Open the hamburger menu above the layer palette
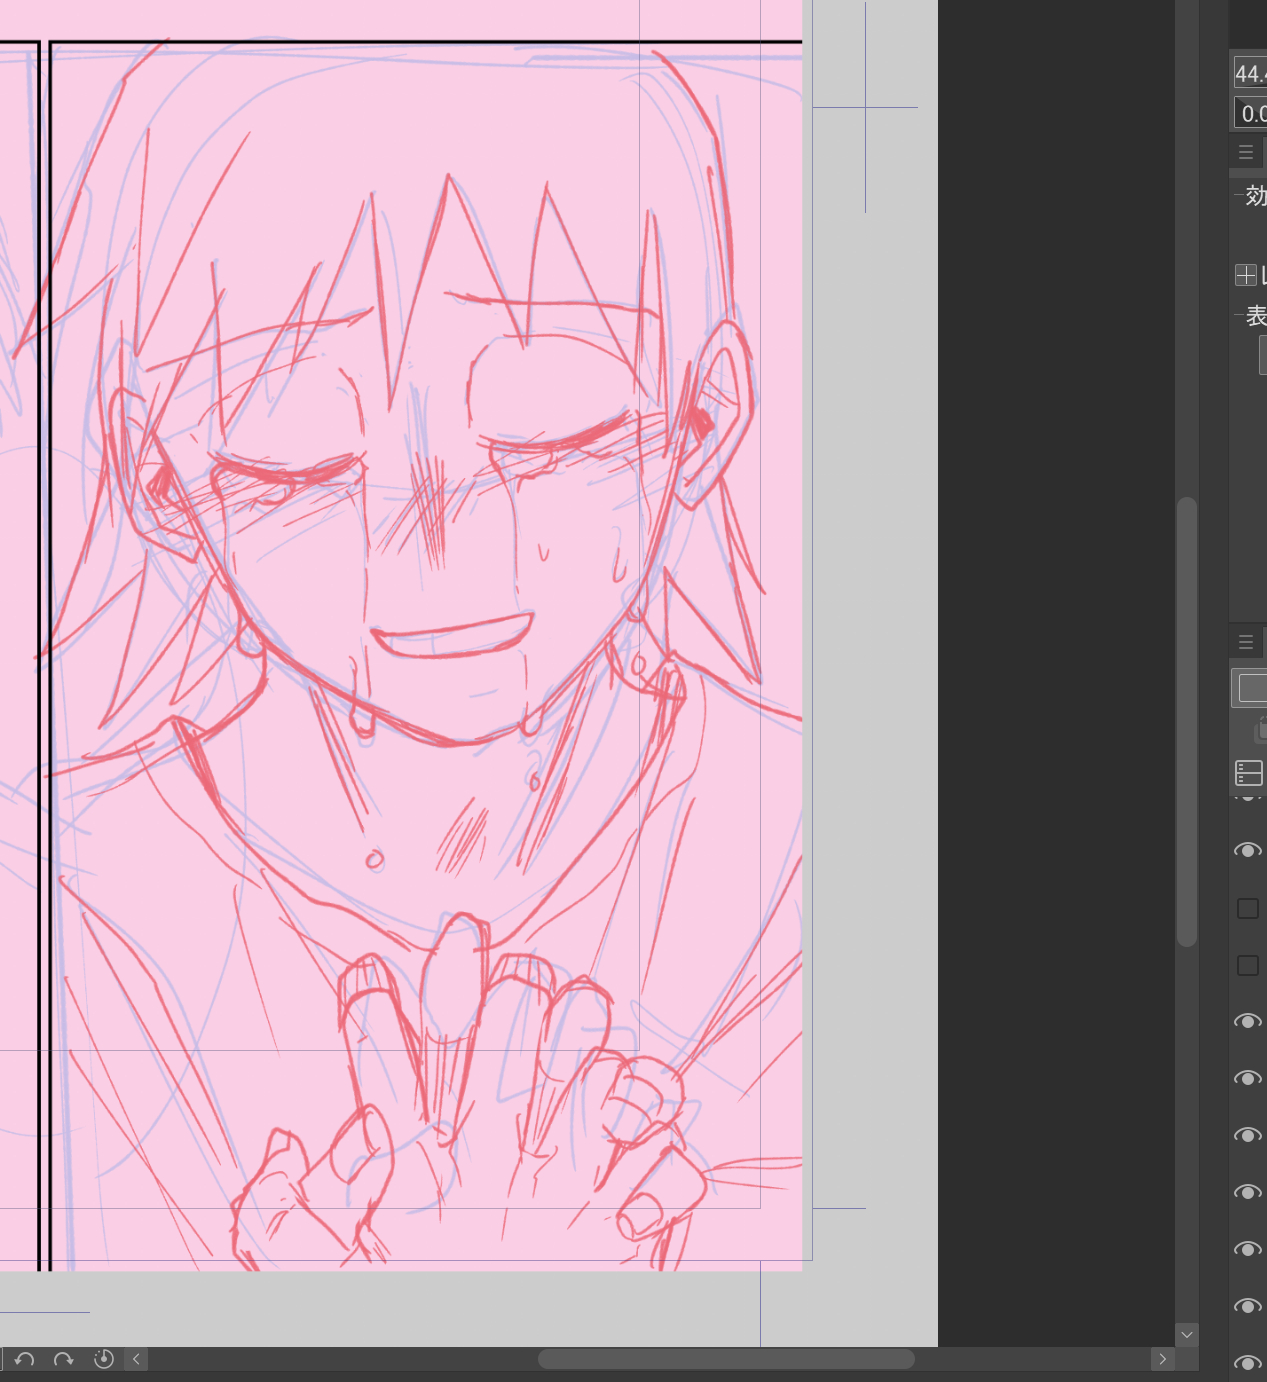Screen dimensions: 1267x1382 pyautogui.click(x=1246, y=642)
